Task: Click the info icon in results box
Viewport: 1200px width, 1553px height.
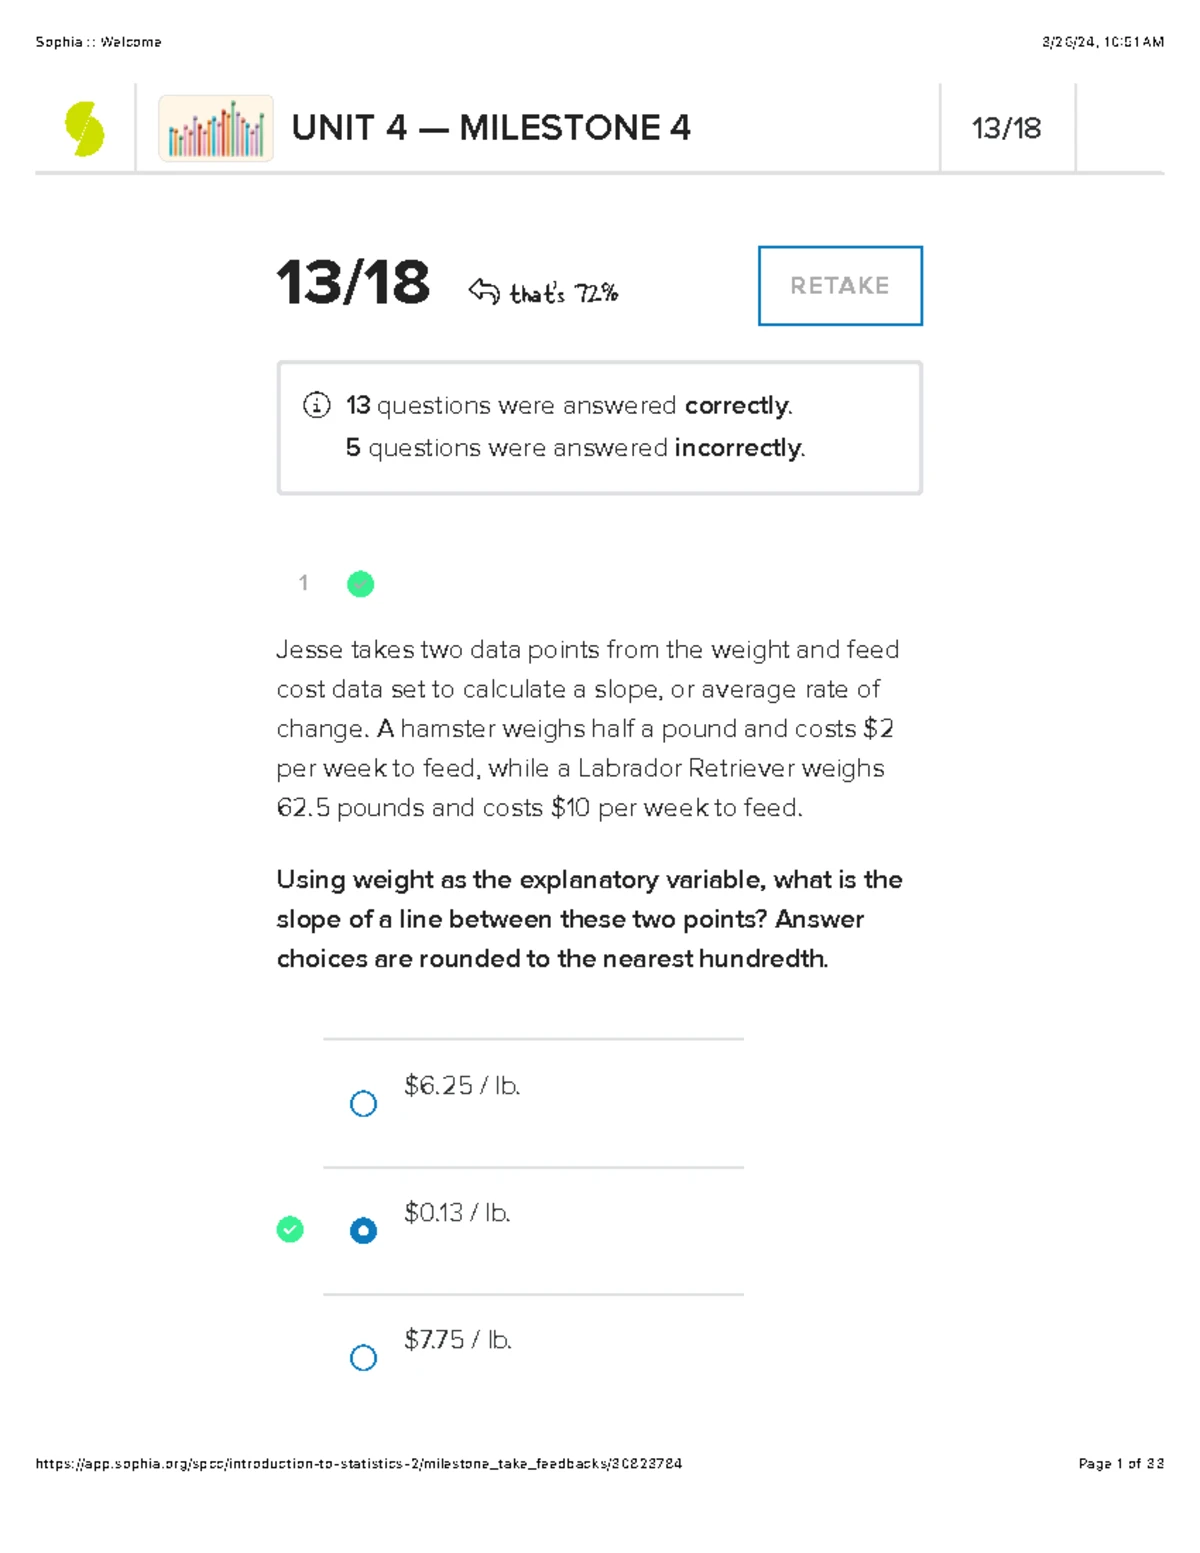Action: click(316, 405)
